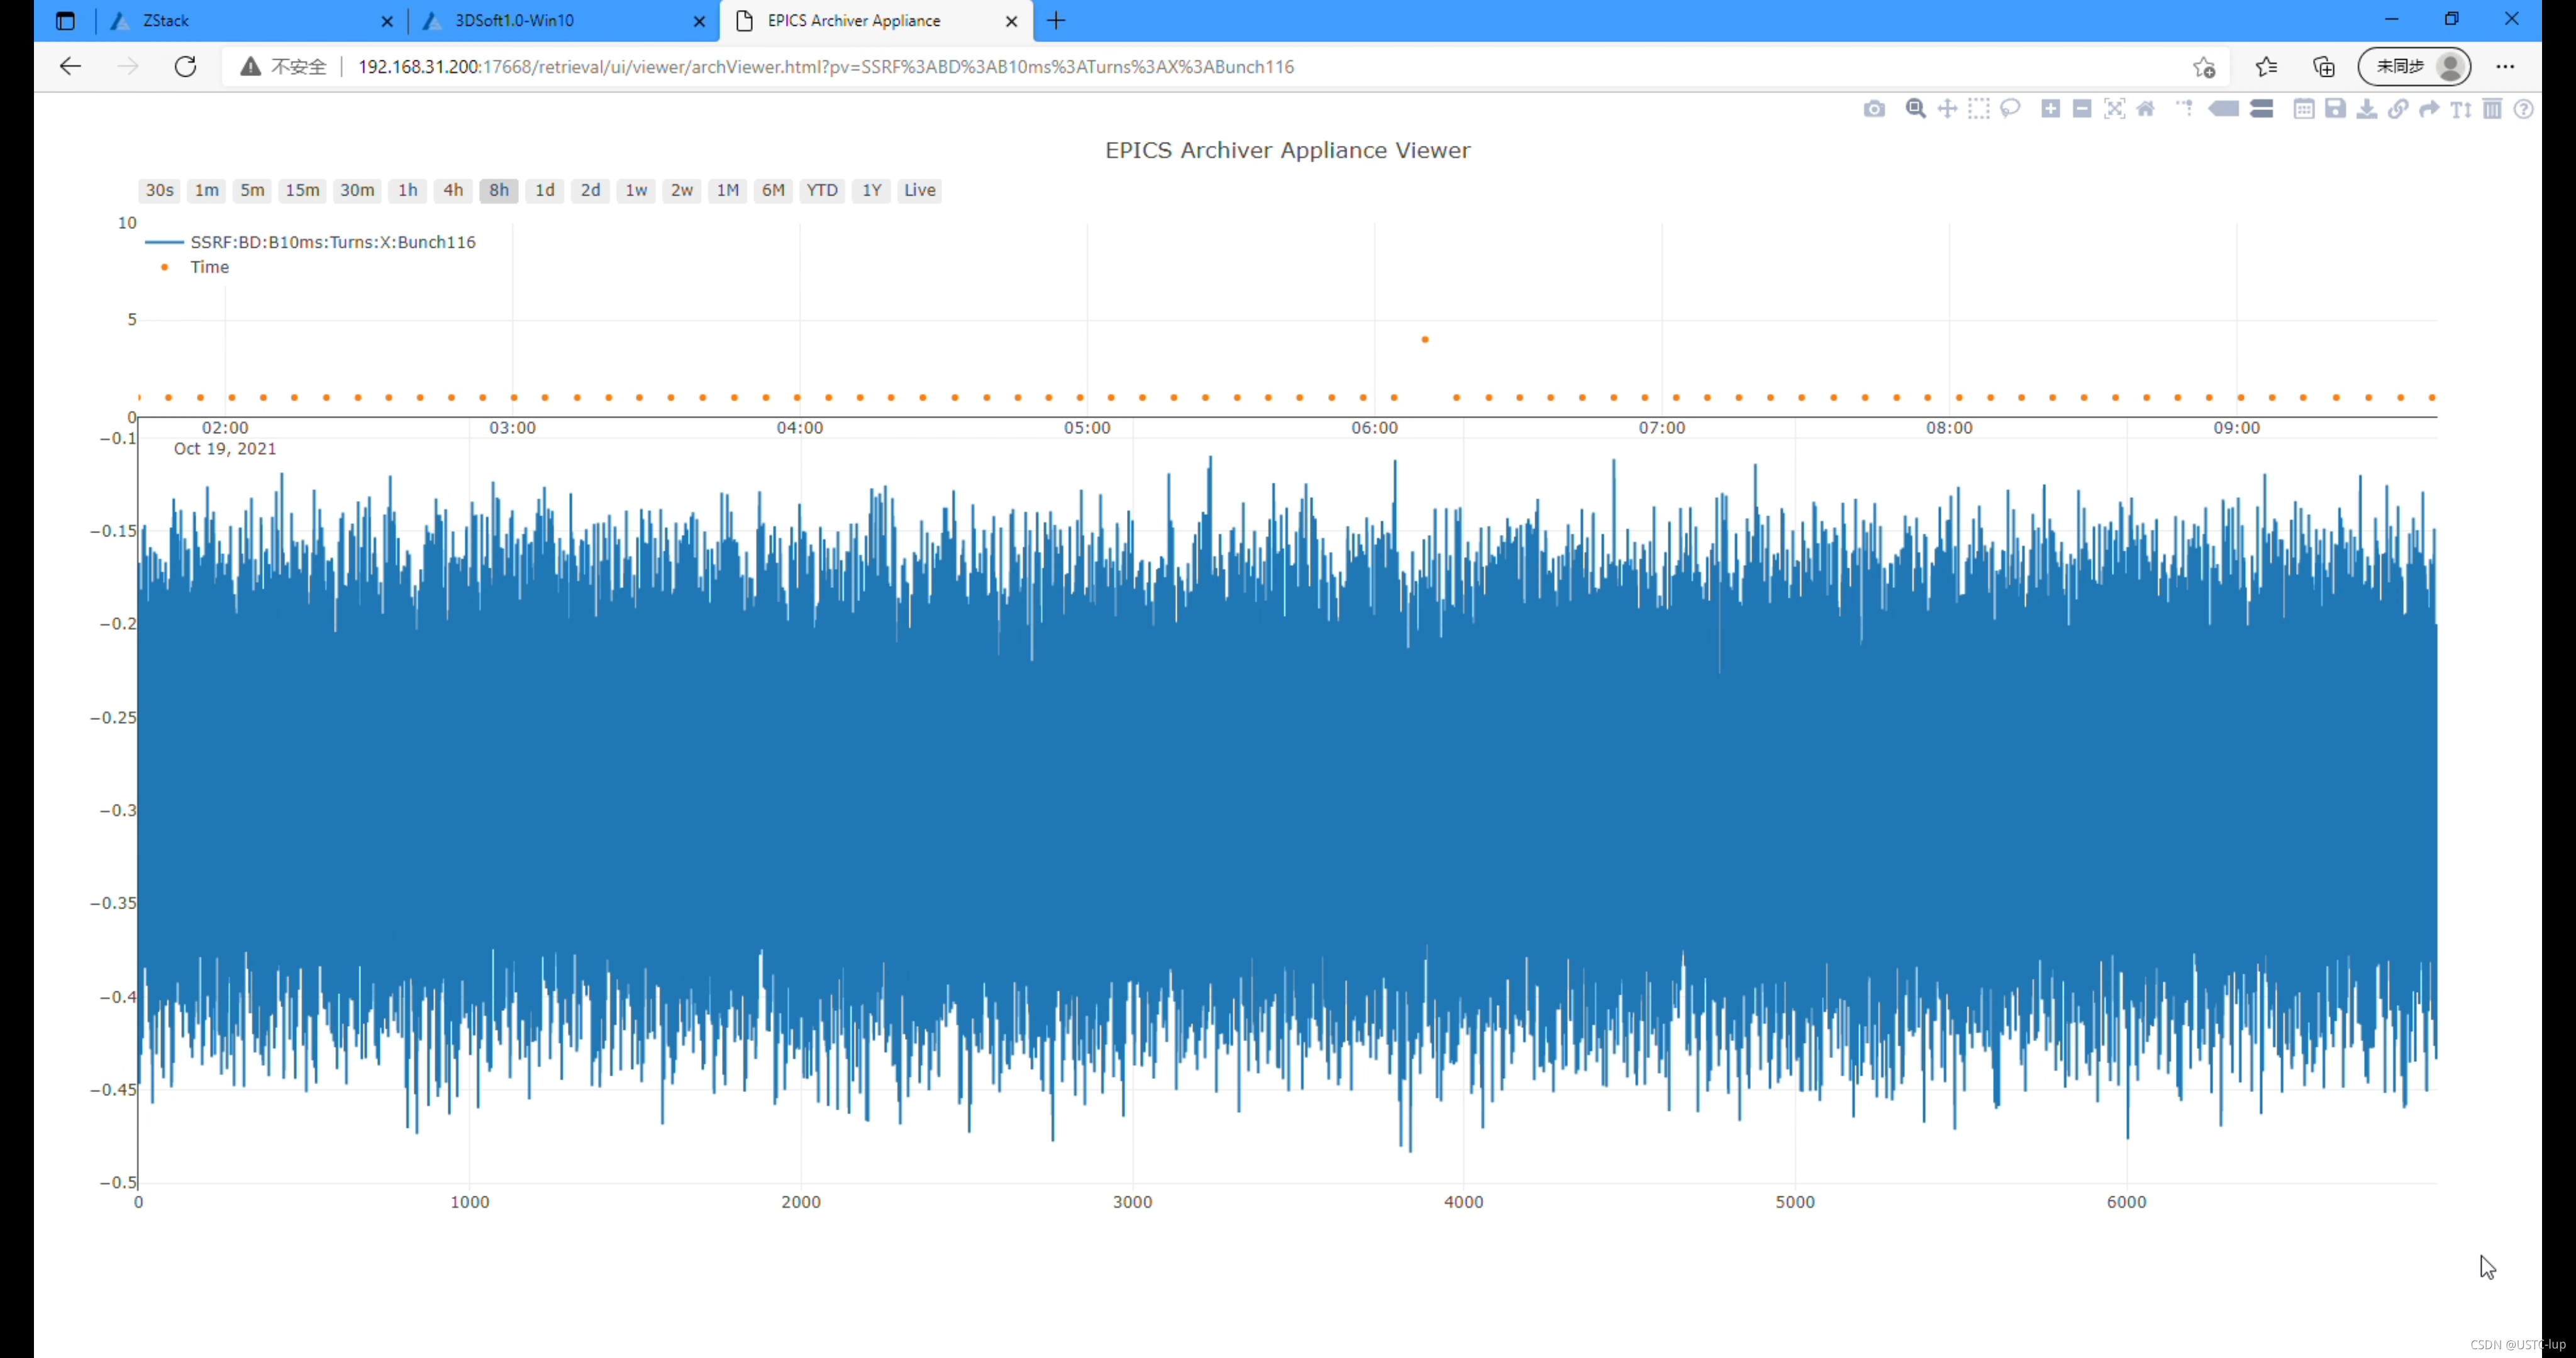The height and width of the screenshot is (1358, 2576).
Task: Toggle the SSRF:BD:B10ms:Turns:X:Bunch116 legend trace
Action: point(332,242)
